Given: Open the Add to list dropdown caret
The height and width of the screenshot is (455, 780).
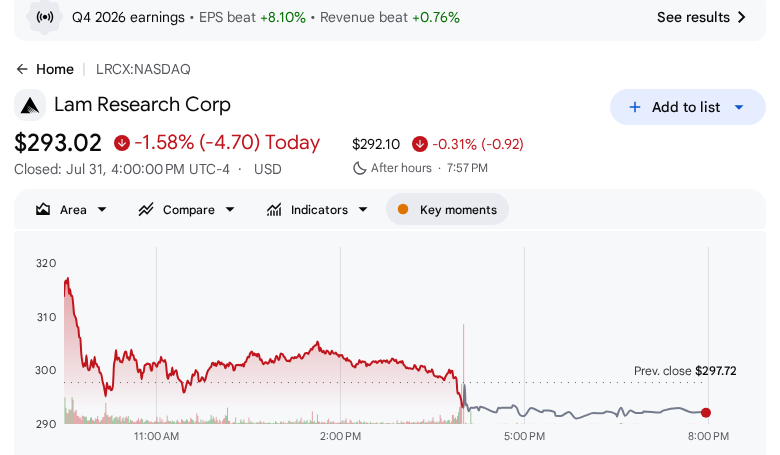Looking at the screenshot, I should pos(739,107).
